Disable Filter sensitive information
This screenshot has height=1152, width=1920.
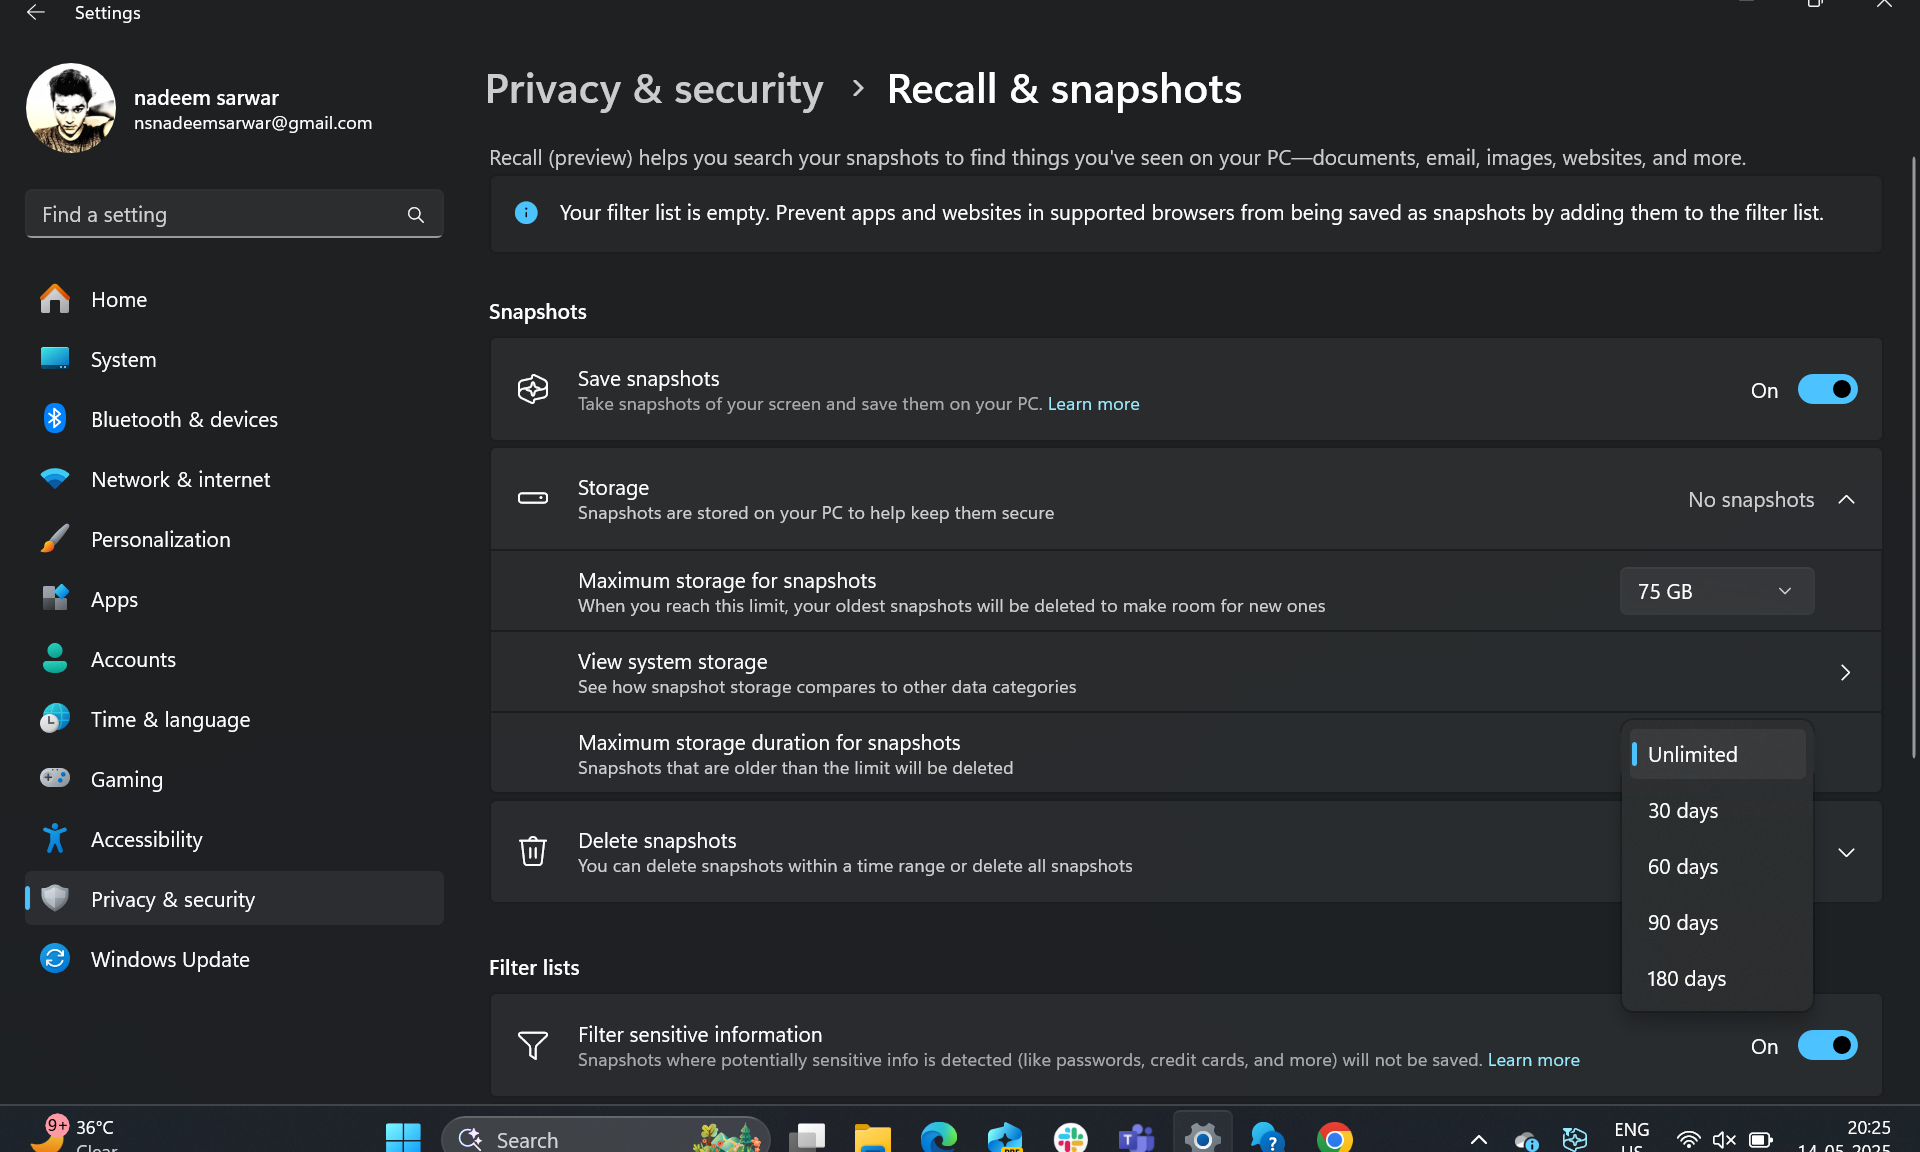point(1828,1045)
